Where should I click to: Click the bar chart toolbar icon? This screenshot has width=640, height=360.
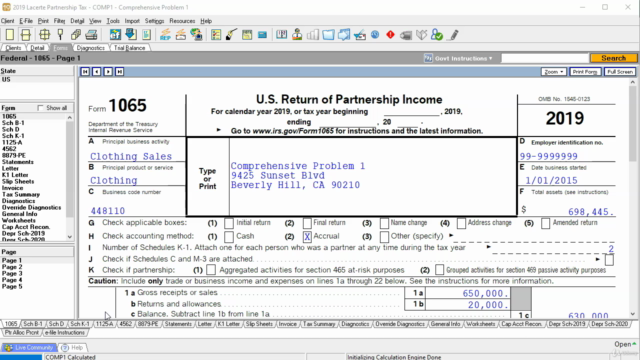tap(313, 35)
